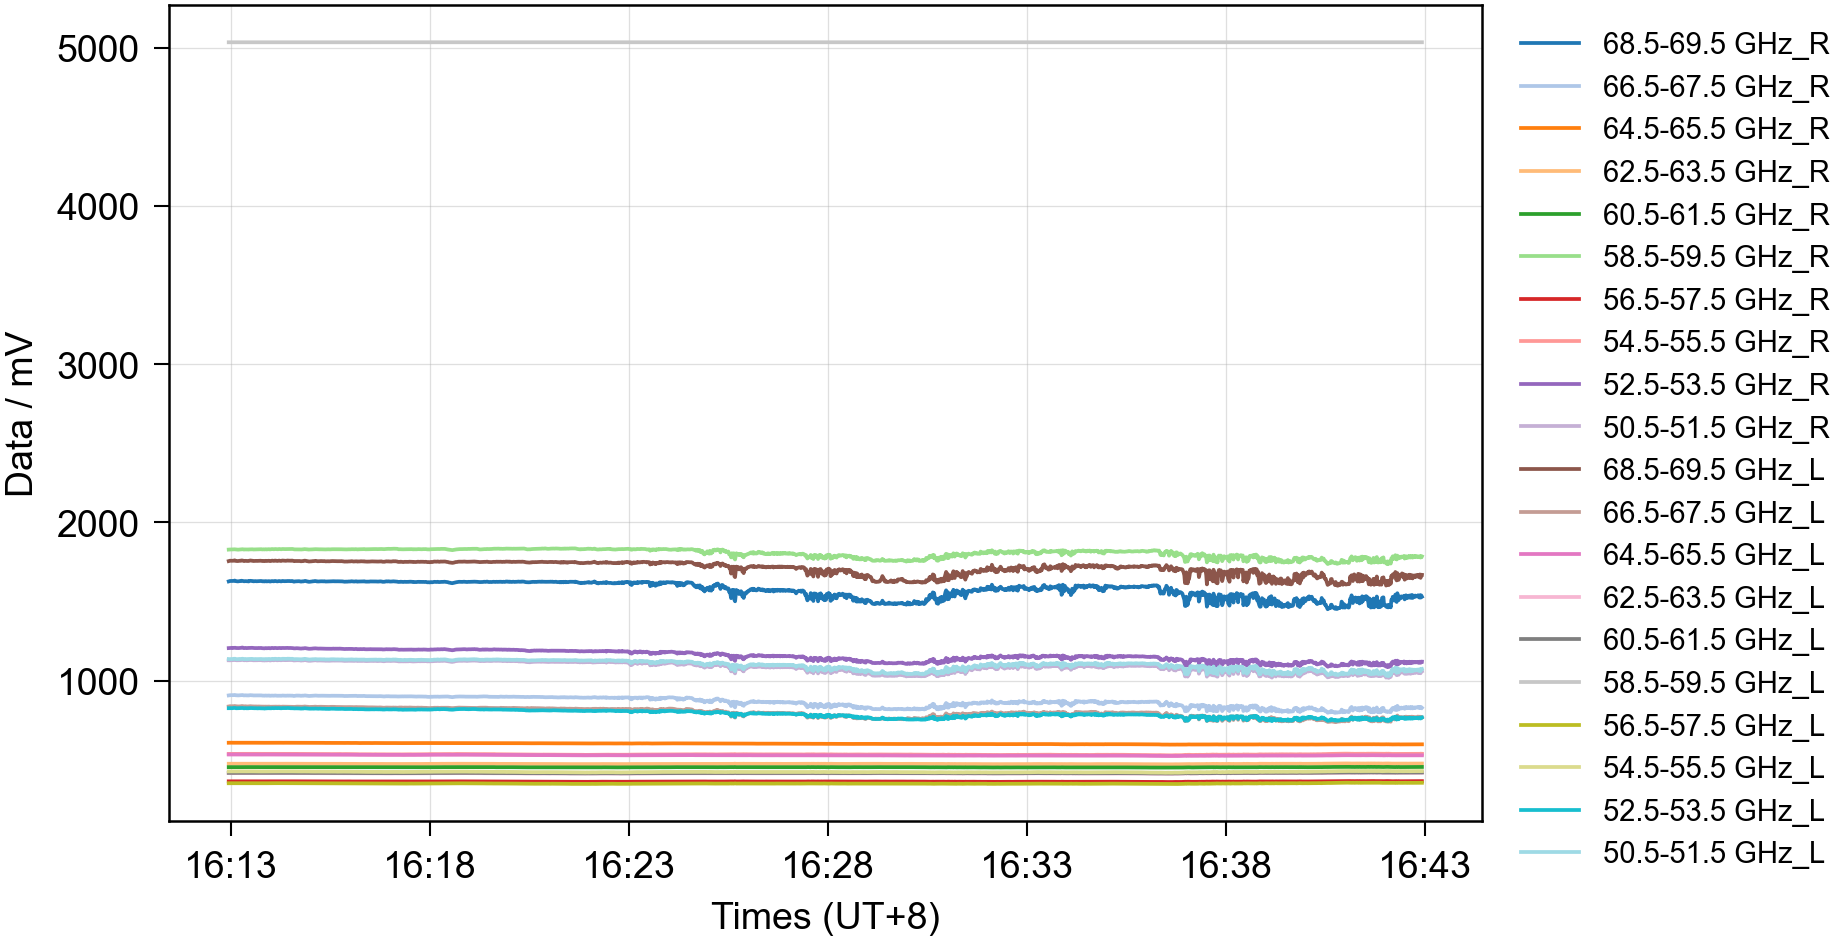The width and height of the screenshot is (1847, 941).
Task: Select the 16:43 time axis tick label
Action: 1424,865
